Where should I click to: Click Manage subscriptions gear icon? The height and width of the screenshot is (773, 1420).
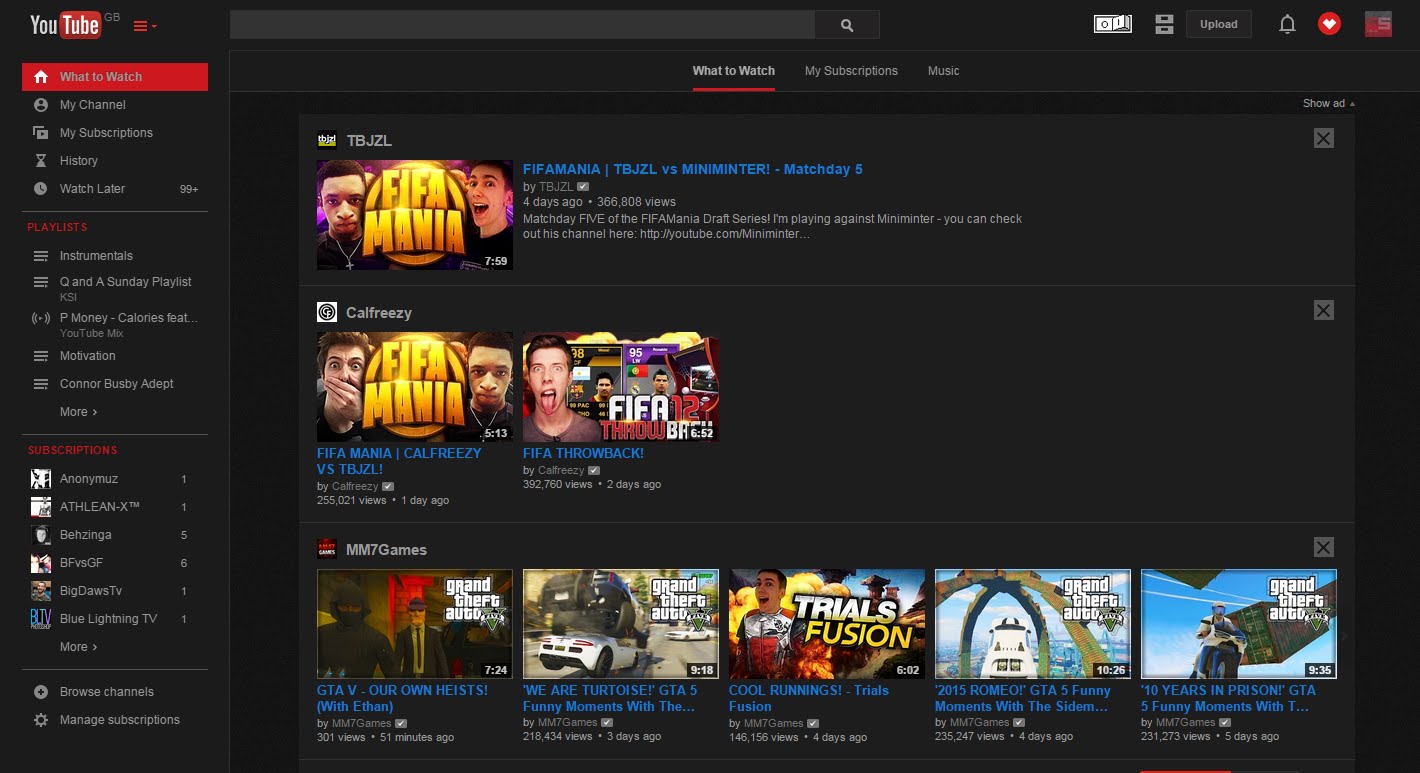click(41, 720)
